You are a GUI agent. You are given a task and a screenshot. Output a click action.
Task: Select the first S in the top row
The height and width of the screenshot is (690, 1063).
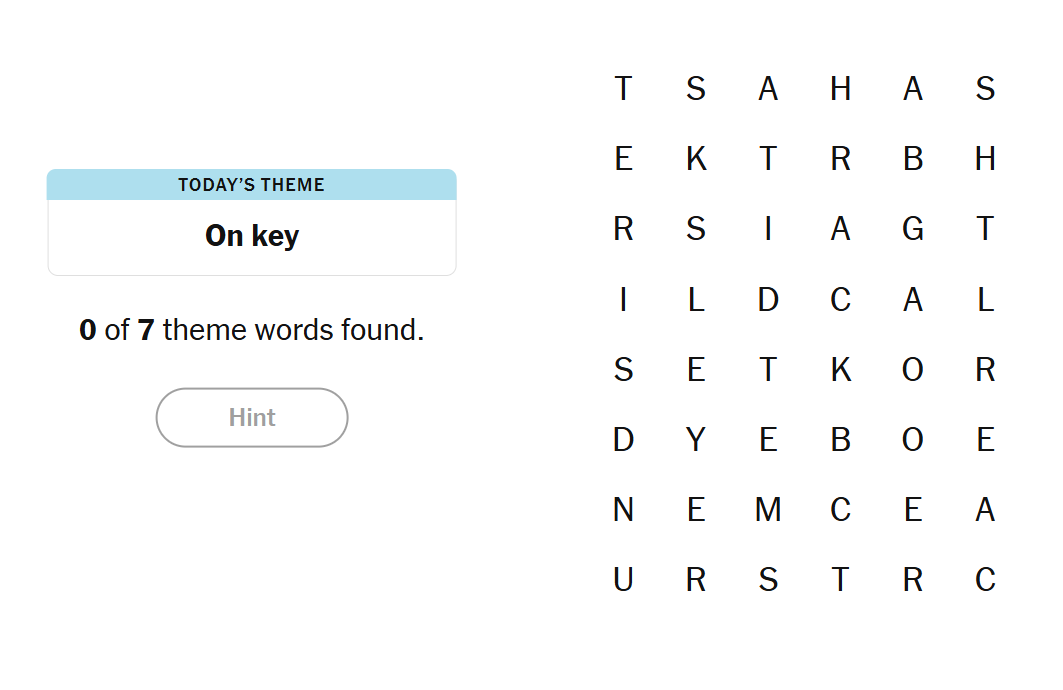click(696, 89)
